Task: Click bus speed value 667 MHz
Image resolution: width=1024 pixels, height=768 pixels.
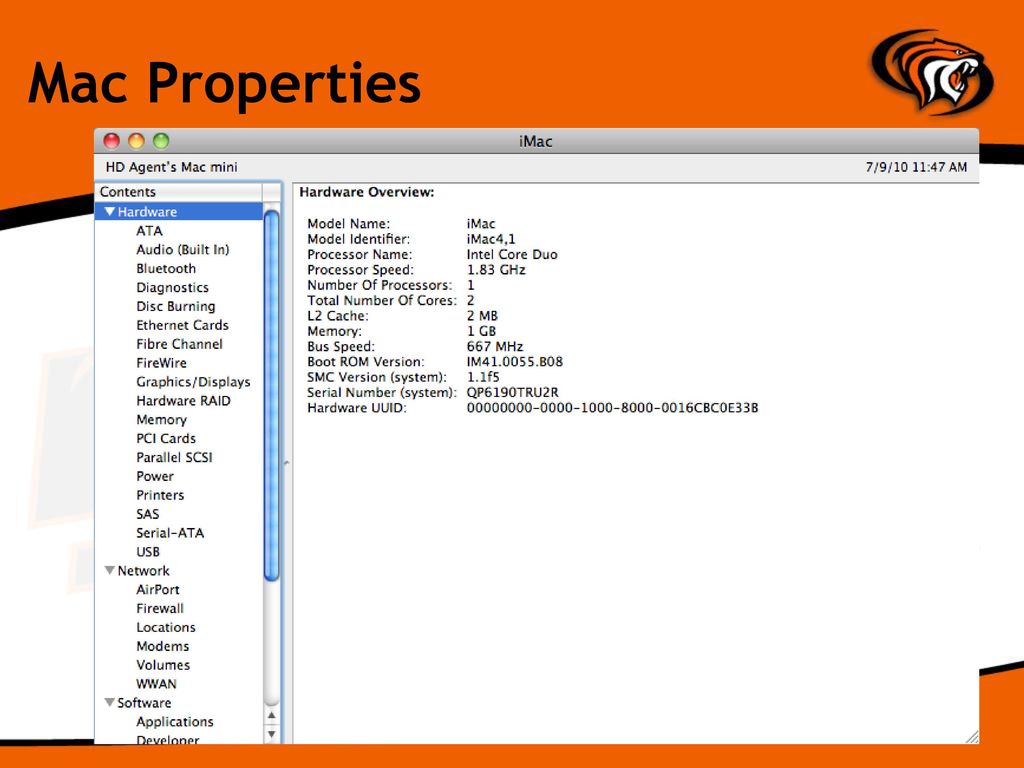Action: point(494,347)
